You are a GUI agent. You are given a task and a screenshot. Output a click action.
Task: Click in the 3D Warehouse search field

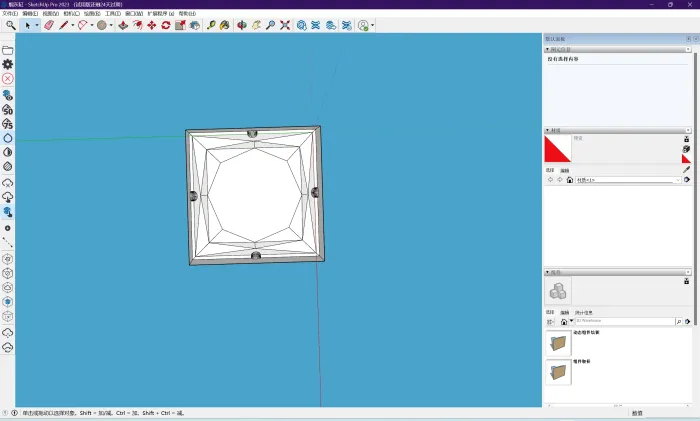point(620,322)
